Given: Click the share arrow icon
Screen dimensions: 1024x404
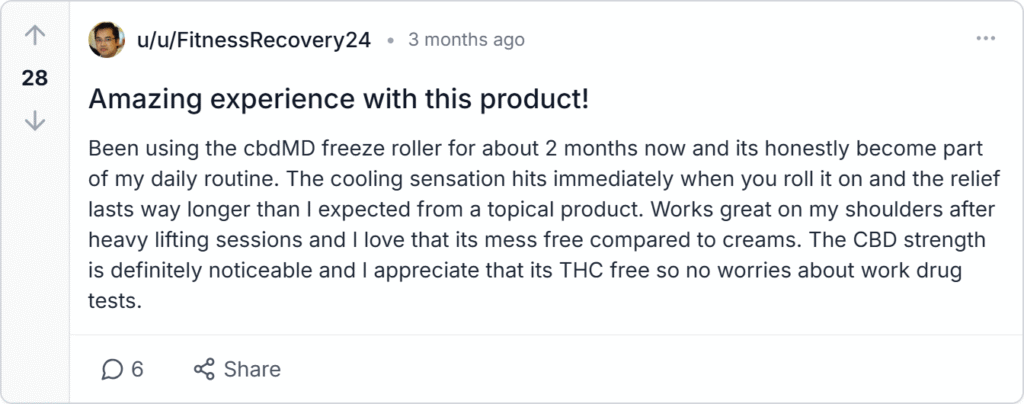Looking at the screenshot, I should click(204, 369).
